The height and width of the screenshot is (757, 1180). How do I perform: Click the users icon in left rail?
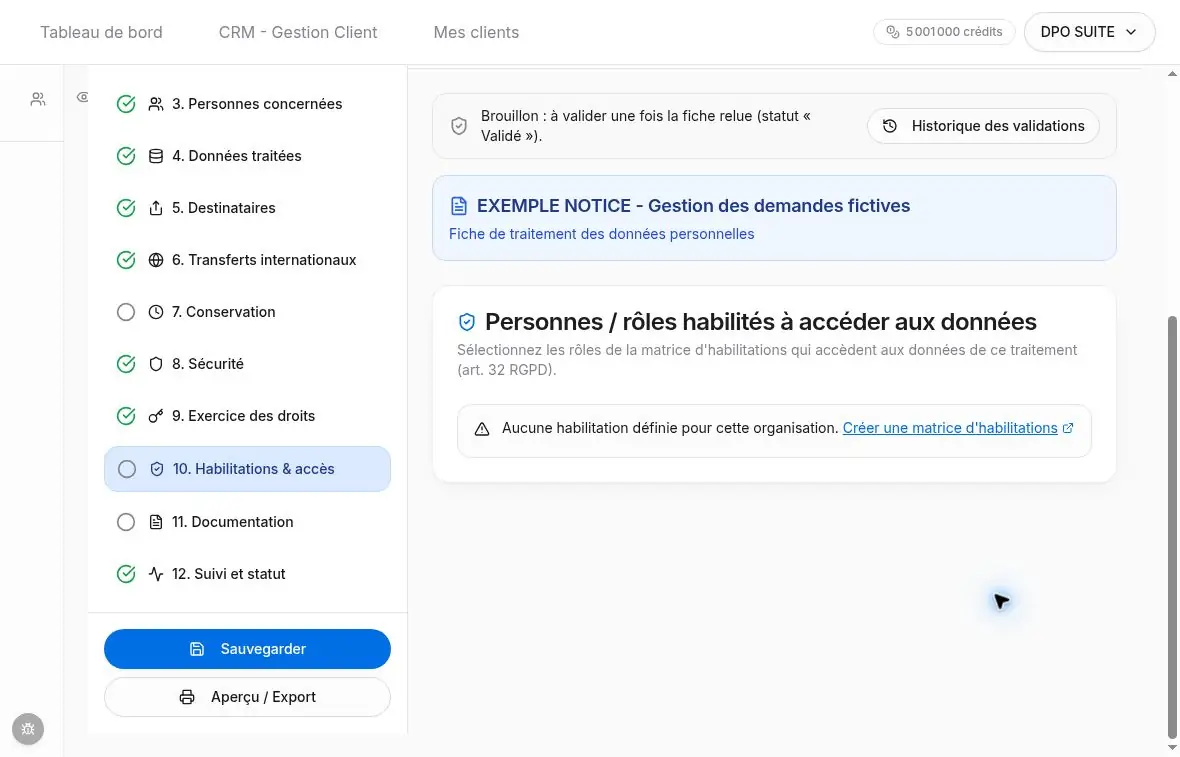tap(38, 99)
